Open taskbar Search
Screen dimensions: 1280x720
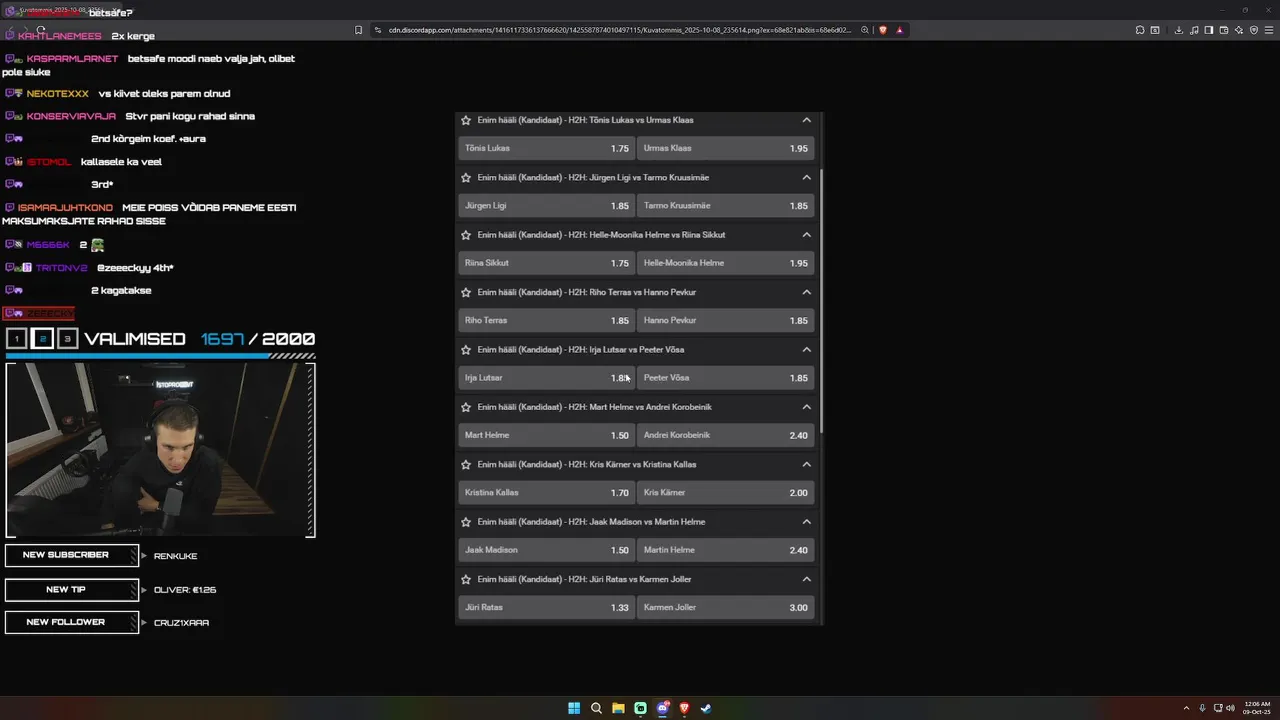[596, 708]
